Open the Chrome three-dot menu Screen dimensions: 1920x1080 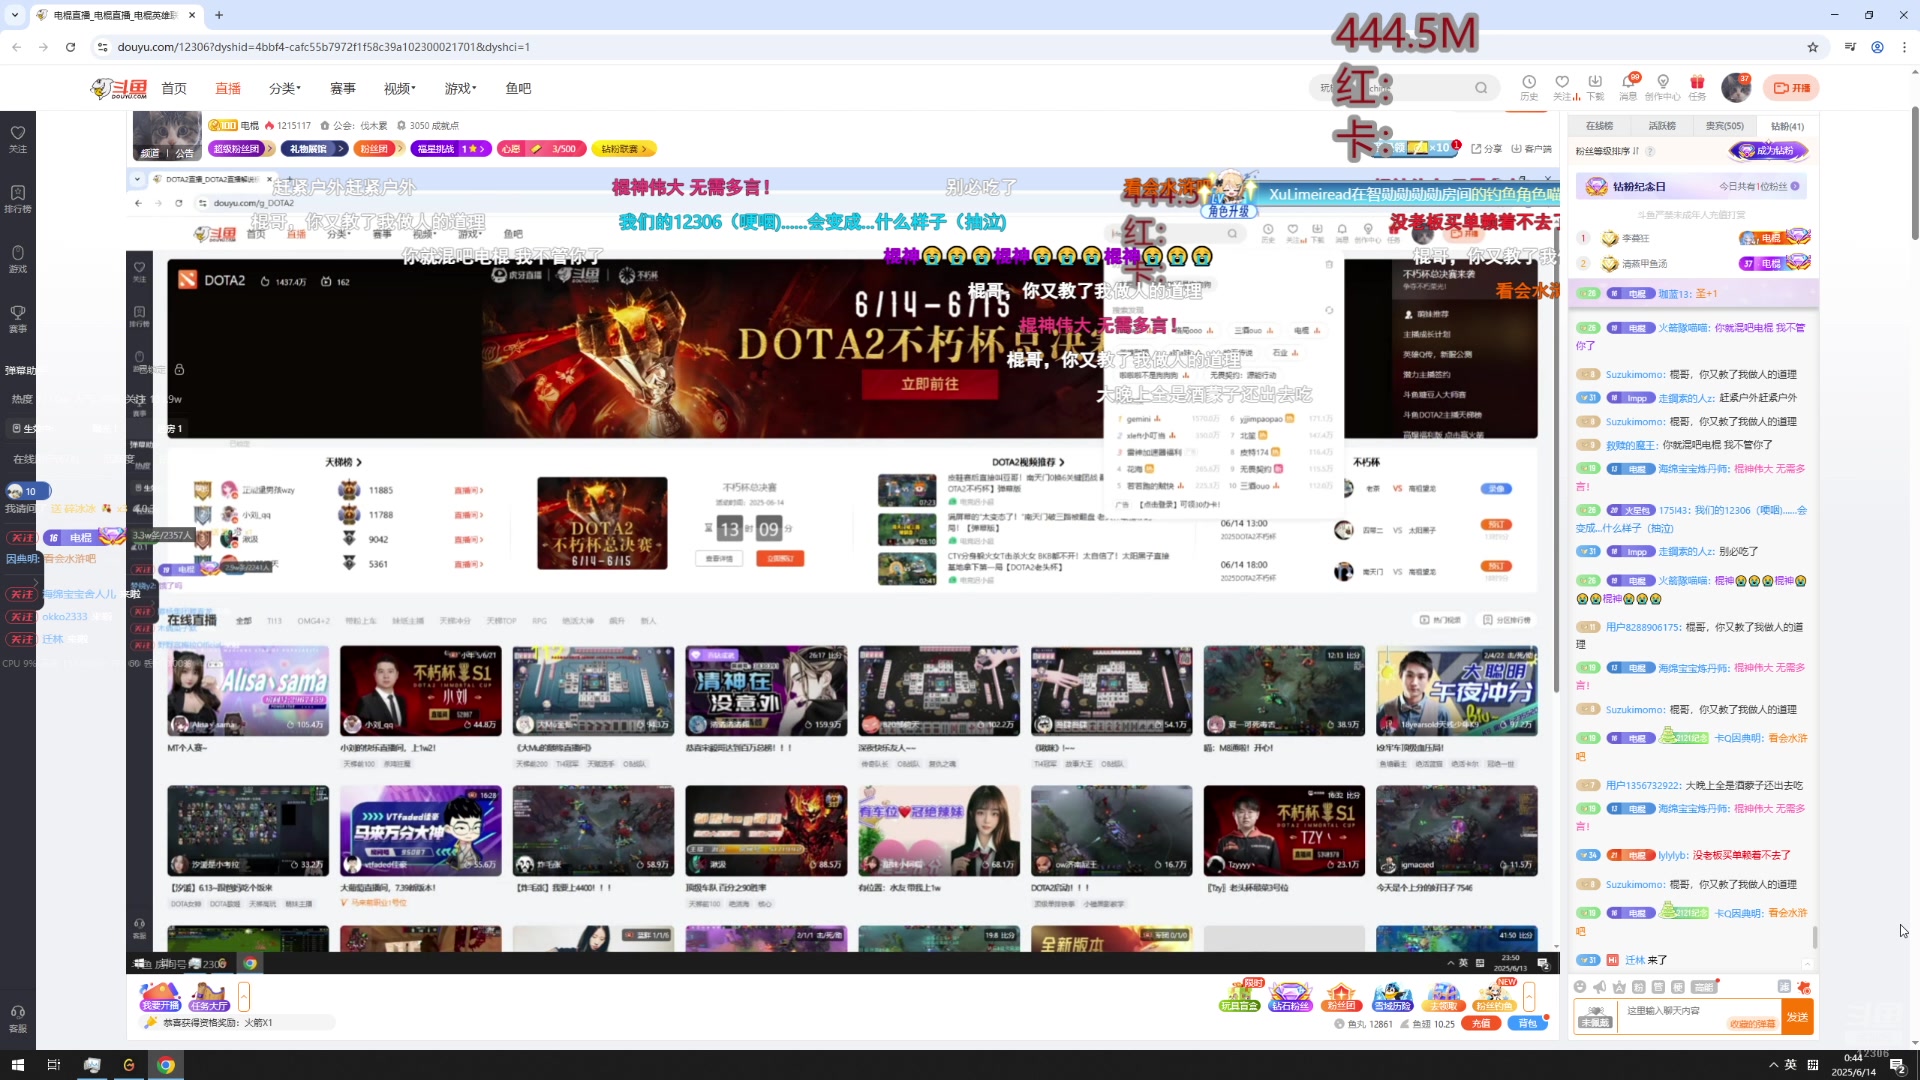[x=1904, y=47]
